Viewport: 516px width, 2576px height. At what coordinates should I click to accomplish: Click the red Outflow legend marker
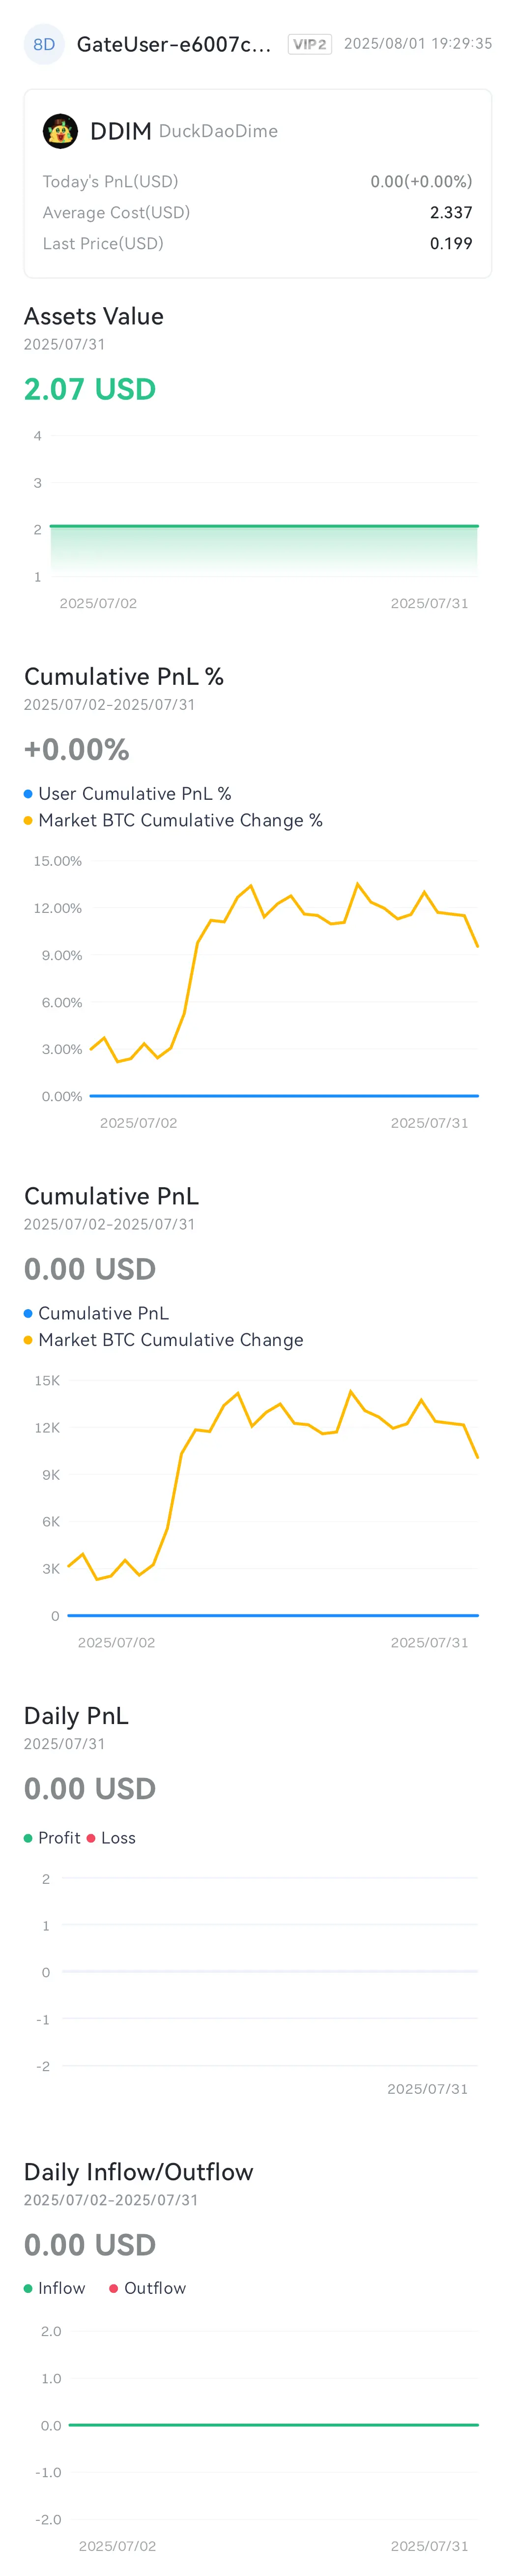[113, 2288]
